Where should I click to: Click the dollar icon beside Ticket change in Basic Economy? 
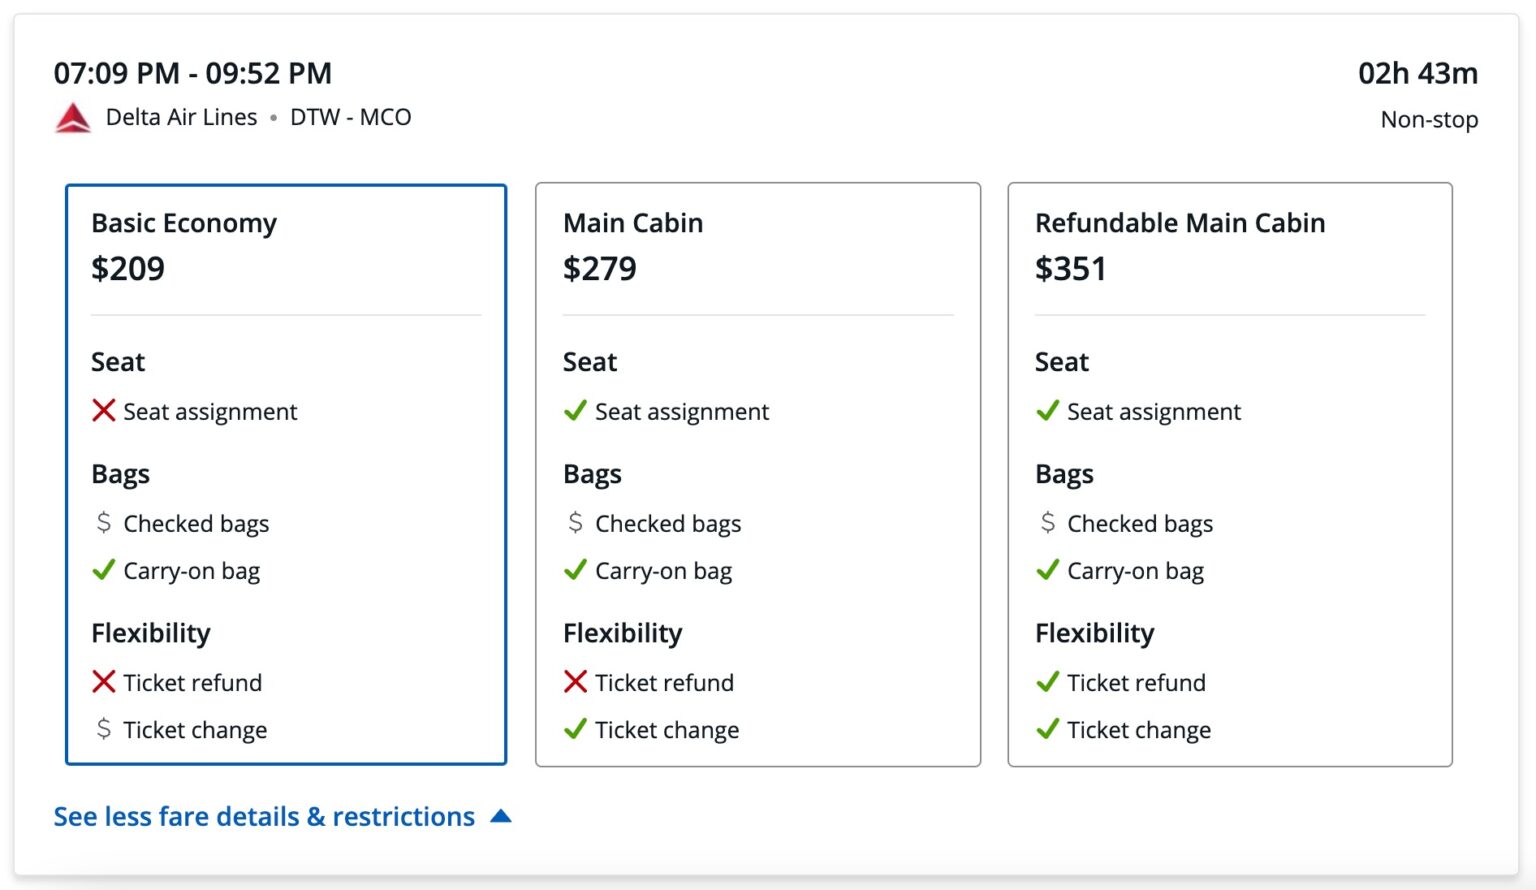click(103, 728)
